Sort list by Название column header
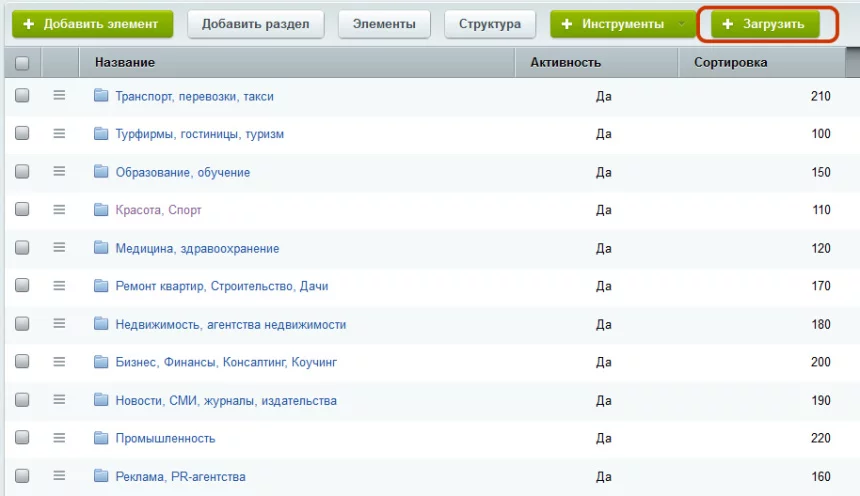This screenshot has height=496, width=860. click(125, 62)
